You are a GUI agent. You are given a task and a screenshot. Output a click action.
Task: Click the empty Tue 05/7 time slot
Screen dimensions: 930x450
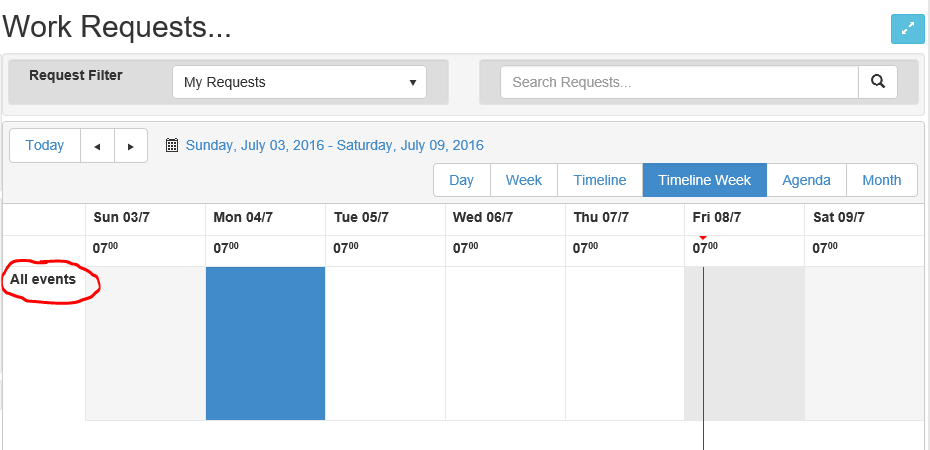point(386,343)
